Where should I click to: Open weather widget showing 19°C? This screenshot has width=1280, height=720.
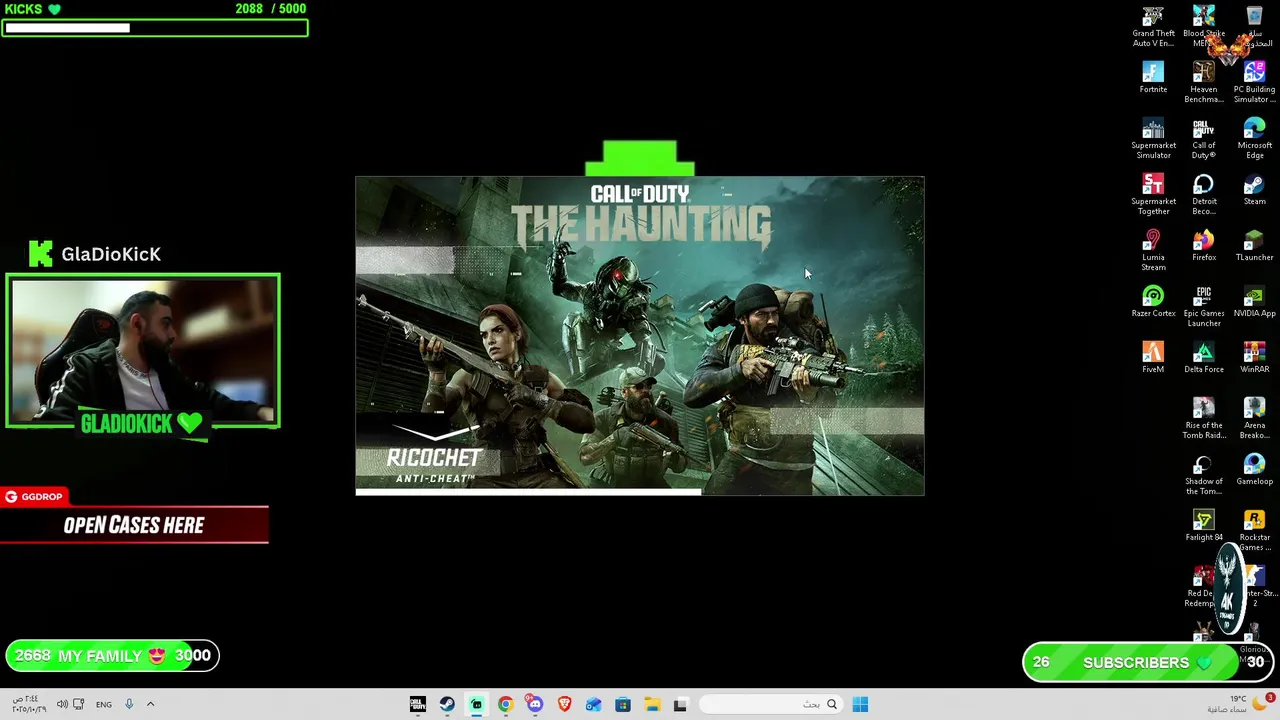pyautogui.click(x=1238, y=704)
